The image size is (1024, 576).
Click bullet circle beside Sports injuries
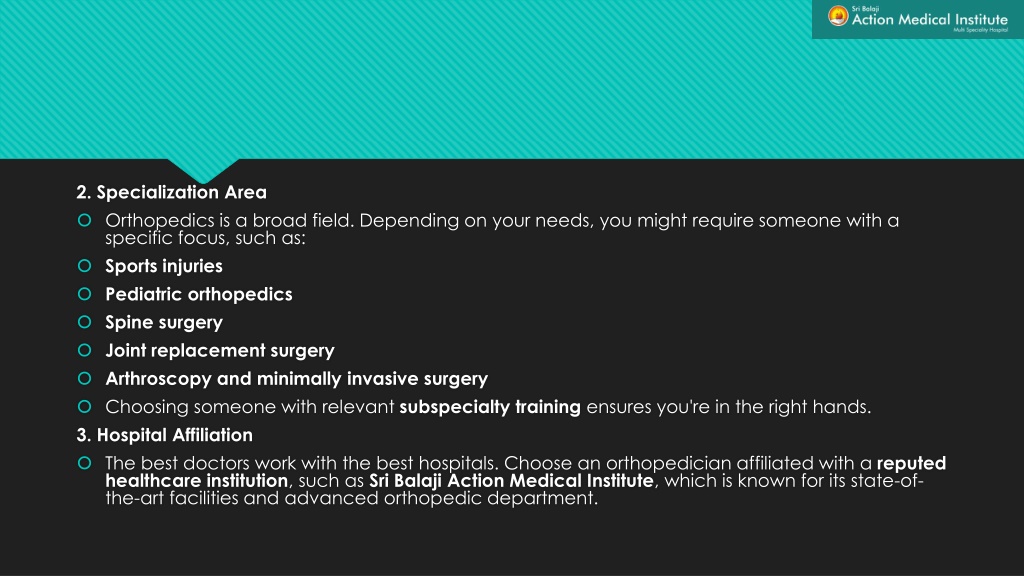[84, 266]
